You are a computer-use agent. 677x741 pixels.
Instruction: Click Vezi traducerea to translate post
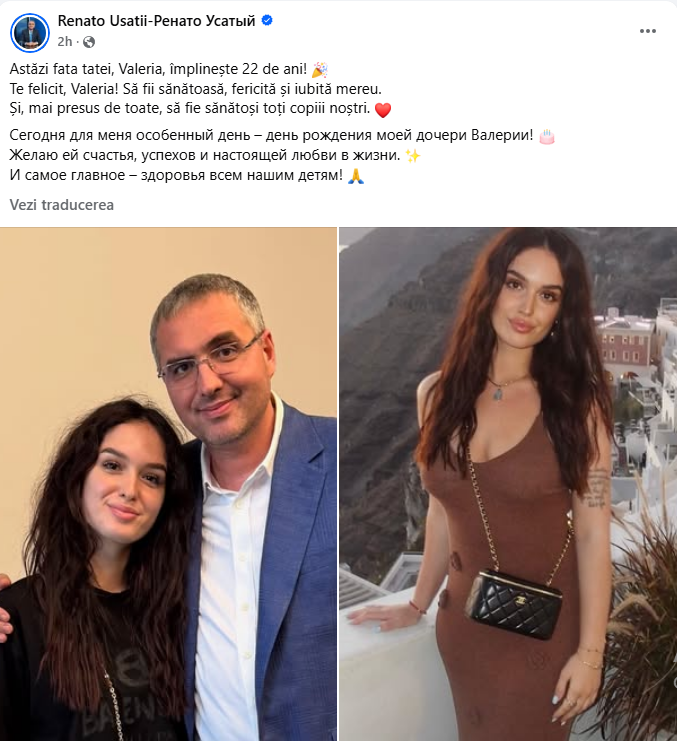[x=62, y=205]
